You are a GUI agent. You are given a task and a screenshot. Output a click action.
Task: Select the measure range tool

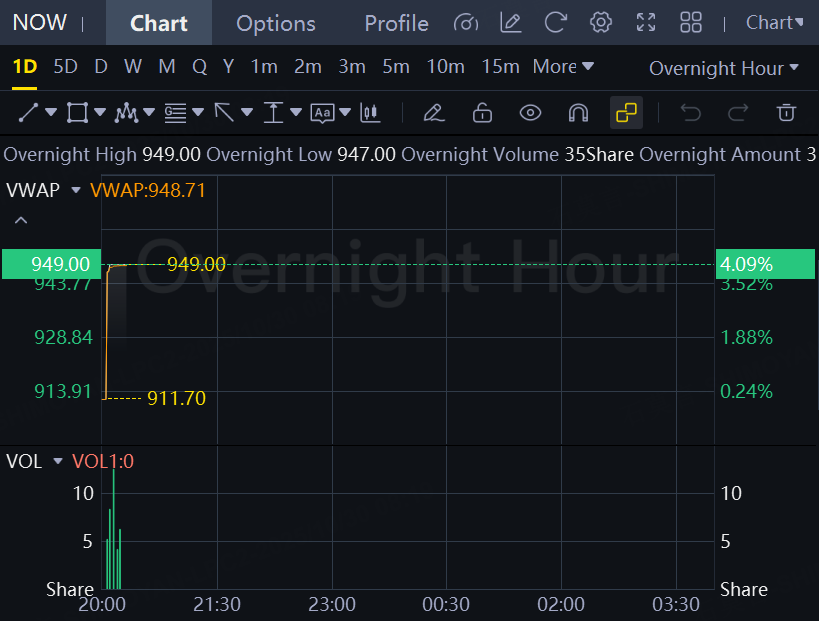(273, 113)
